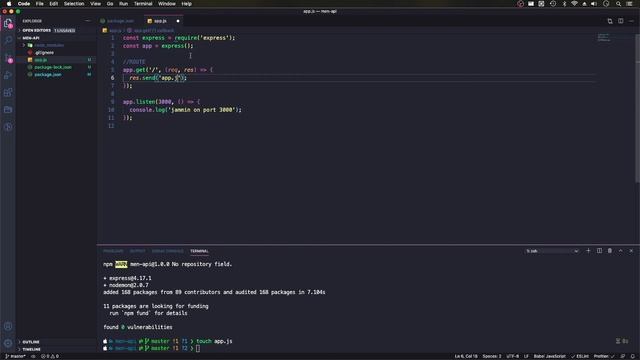
Task: Split the terminal panel
Action: (599, 251)
